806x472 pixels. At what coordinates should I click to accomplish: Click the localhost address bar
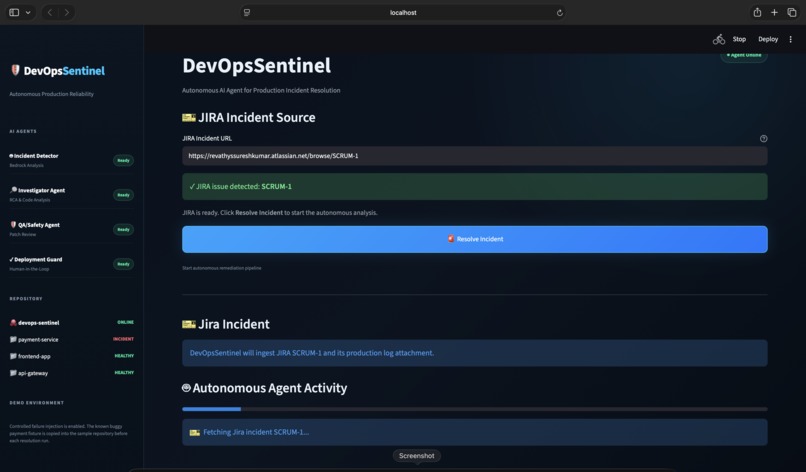(403, 12)
